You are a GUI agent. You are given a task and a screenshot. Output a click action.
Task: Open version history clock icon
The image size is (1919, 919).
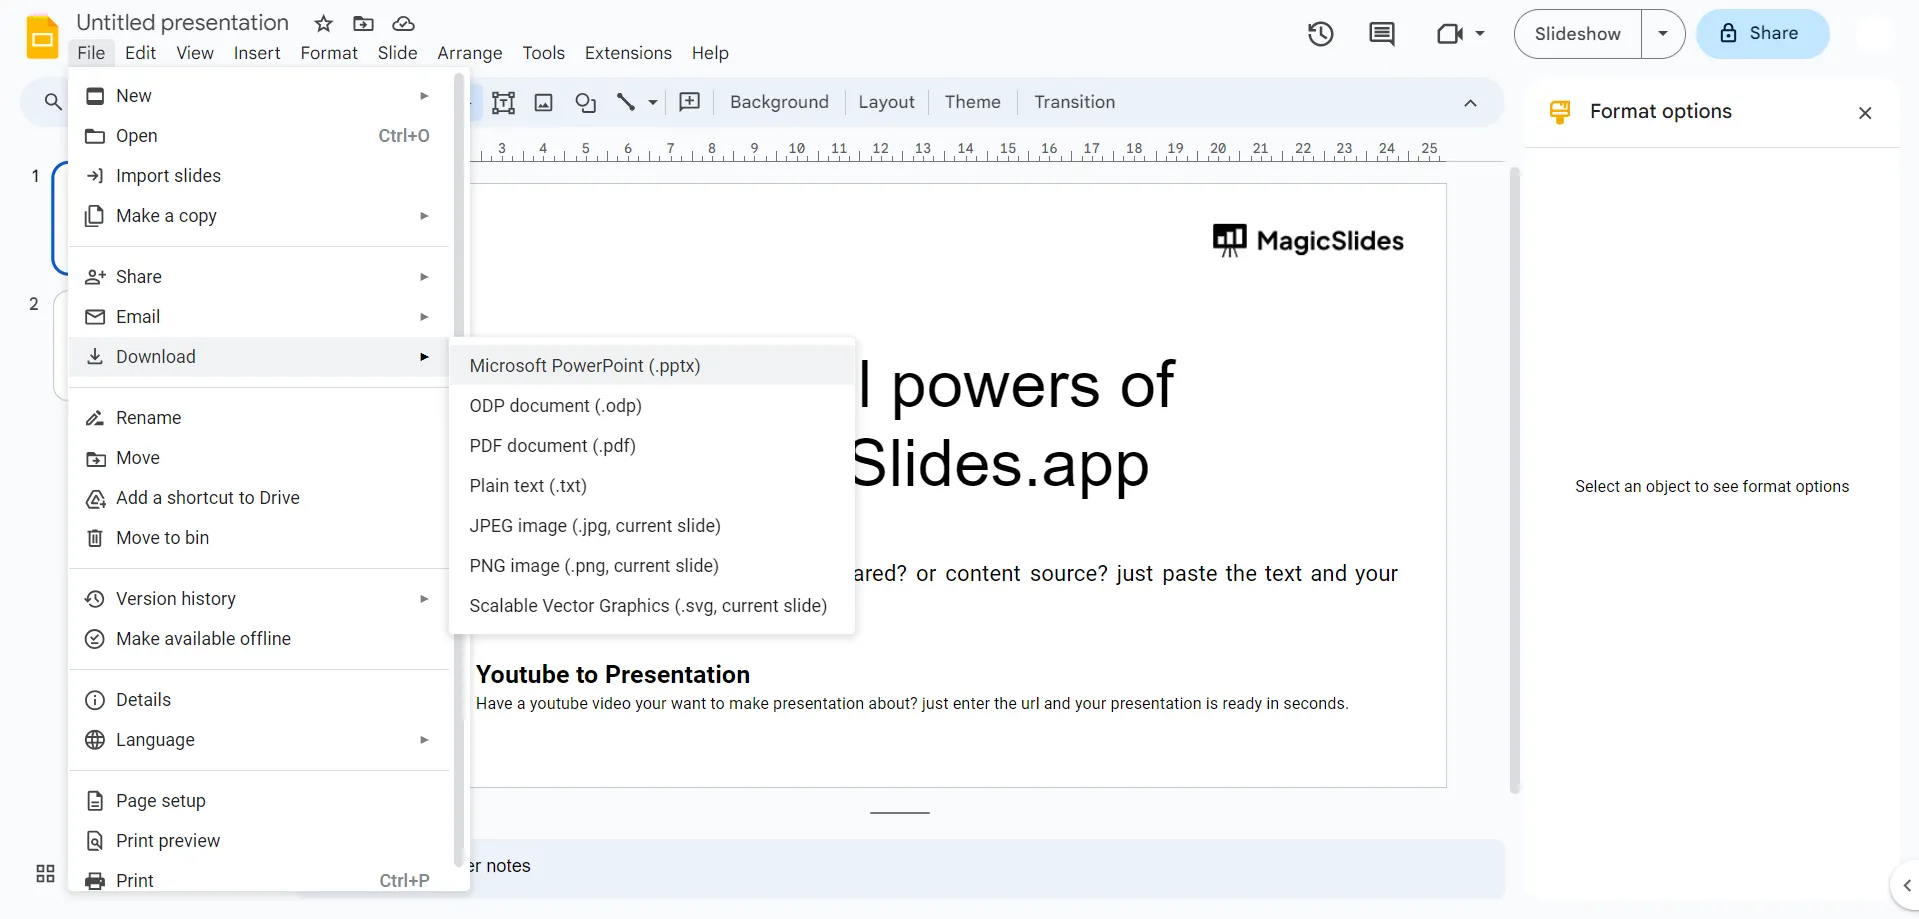1320,34
